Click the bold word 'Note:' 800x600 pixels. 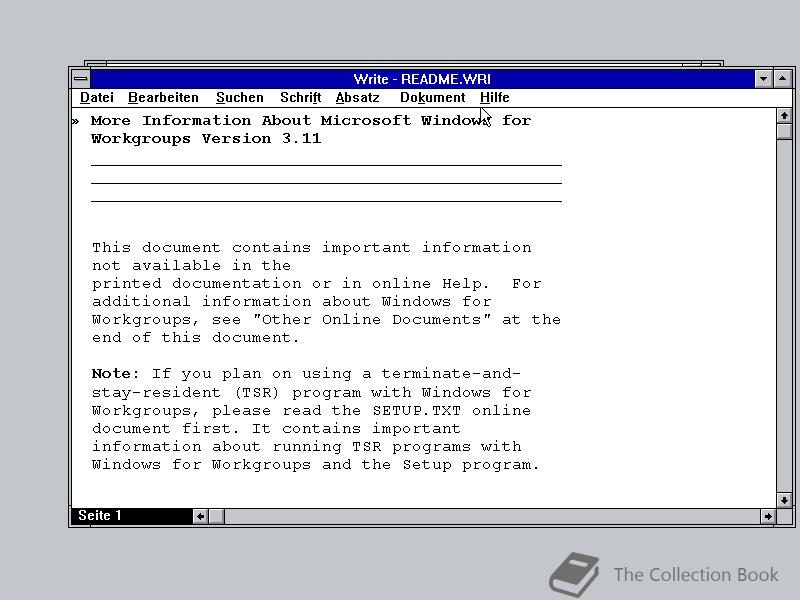[115, 373]
